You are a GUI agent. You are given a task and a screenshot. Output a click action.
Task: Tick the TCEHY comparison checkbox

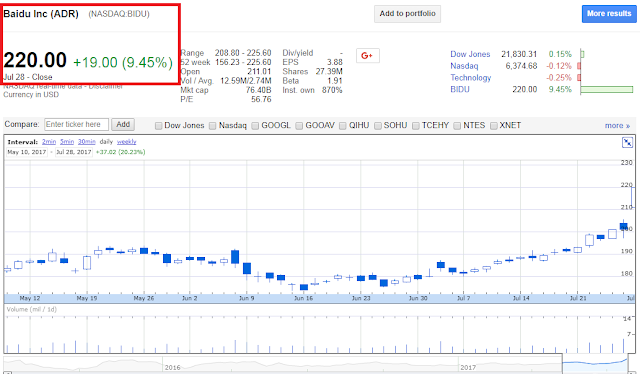pos(416,126)
